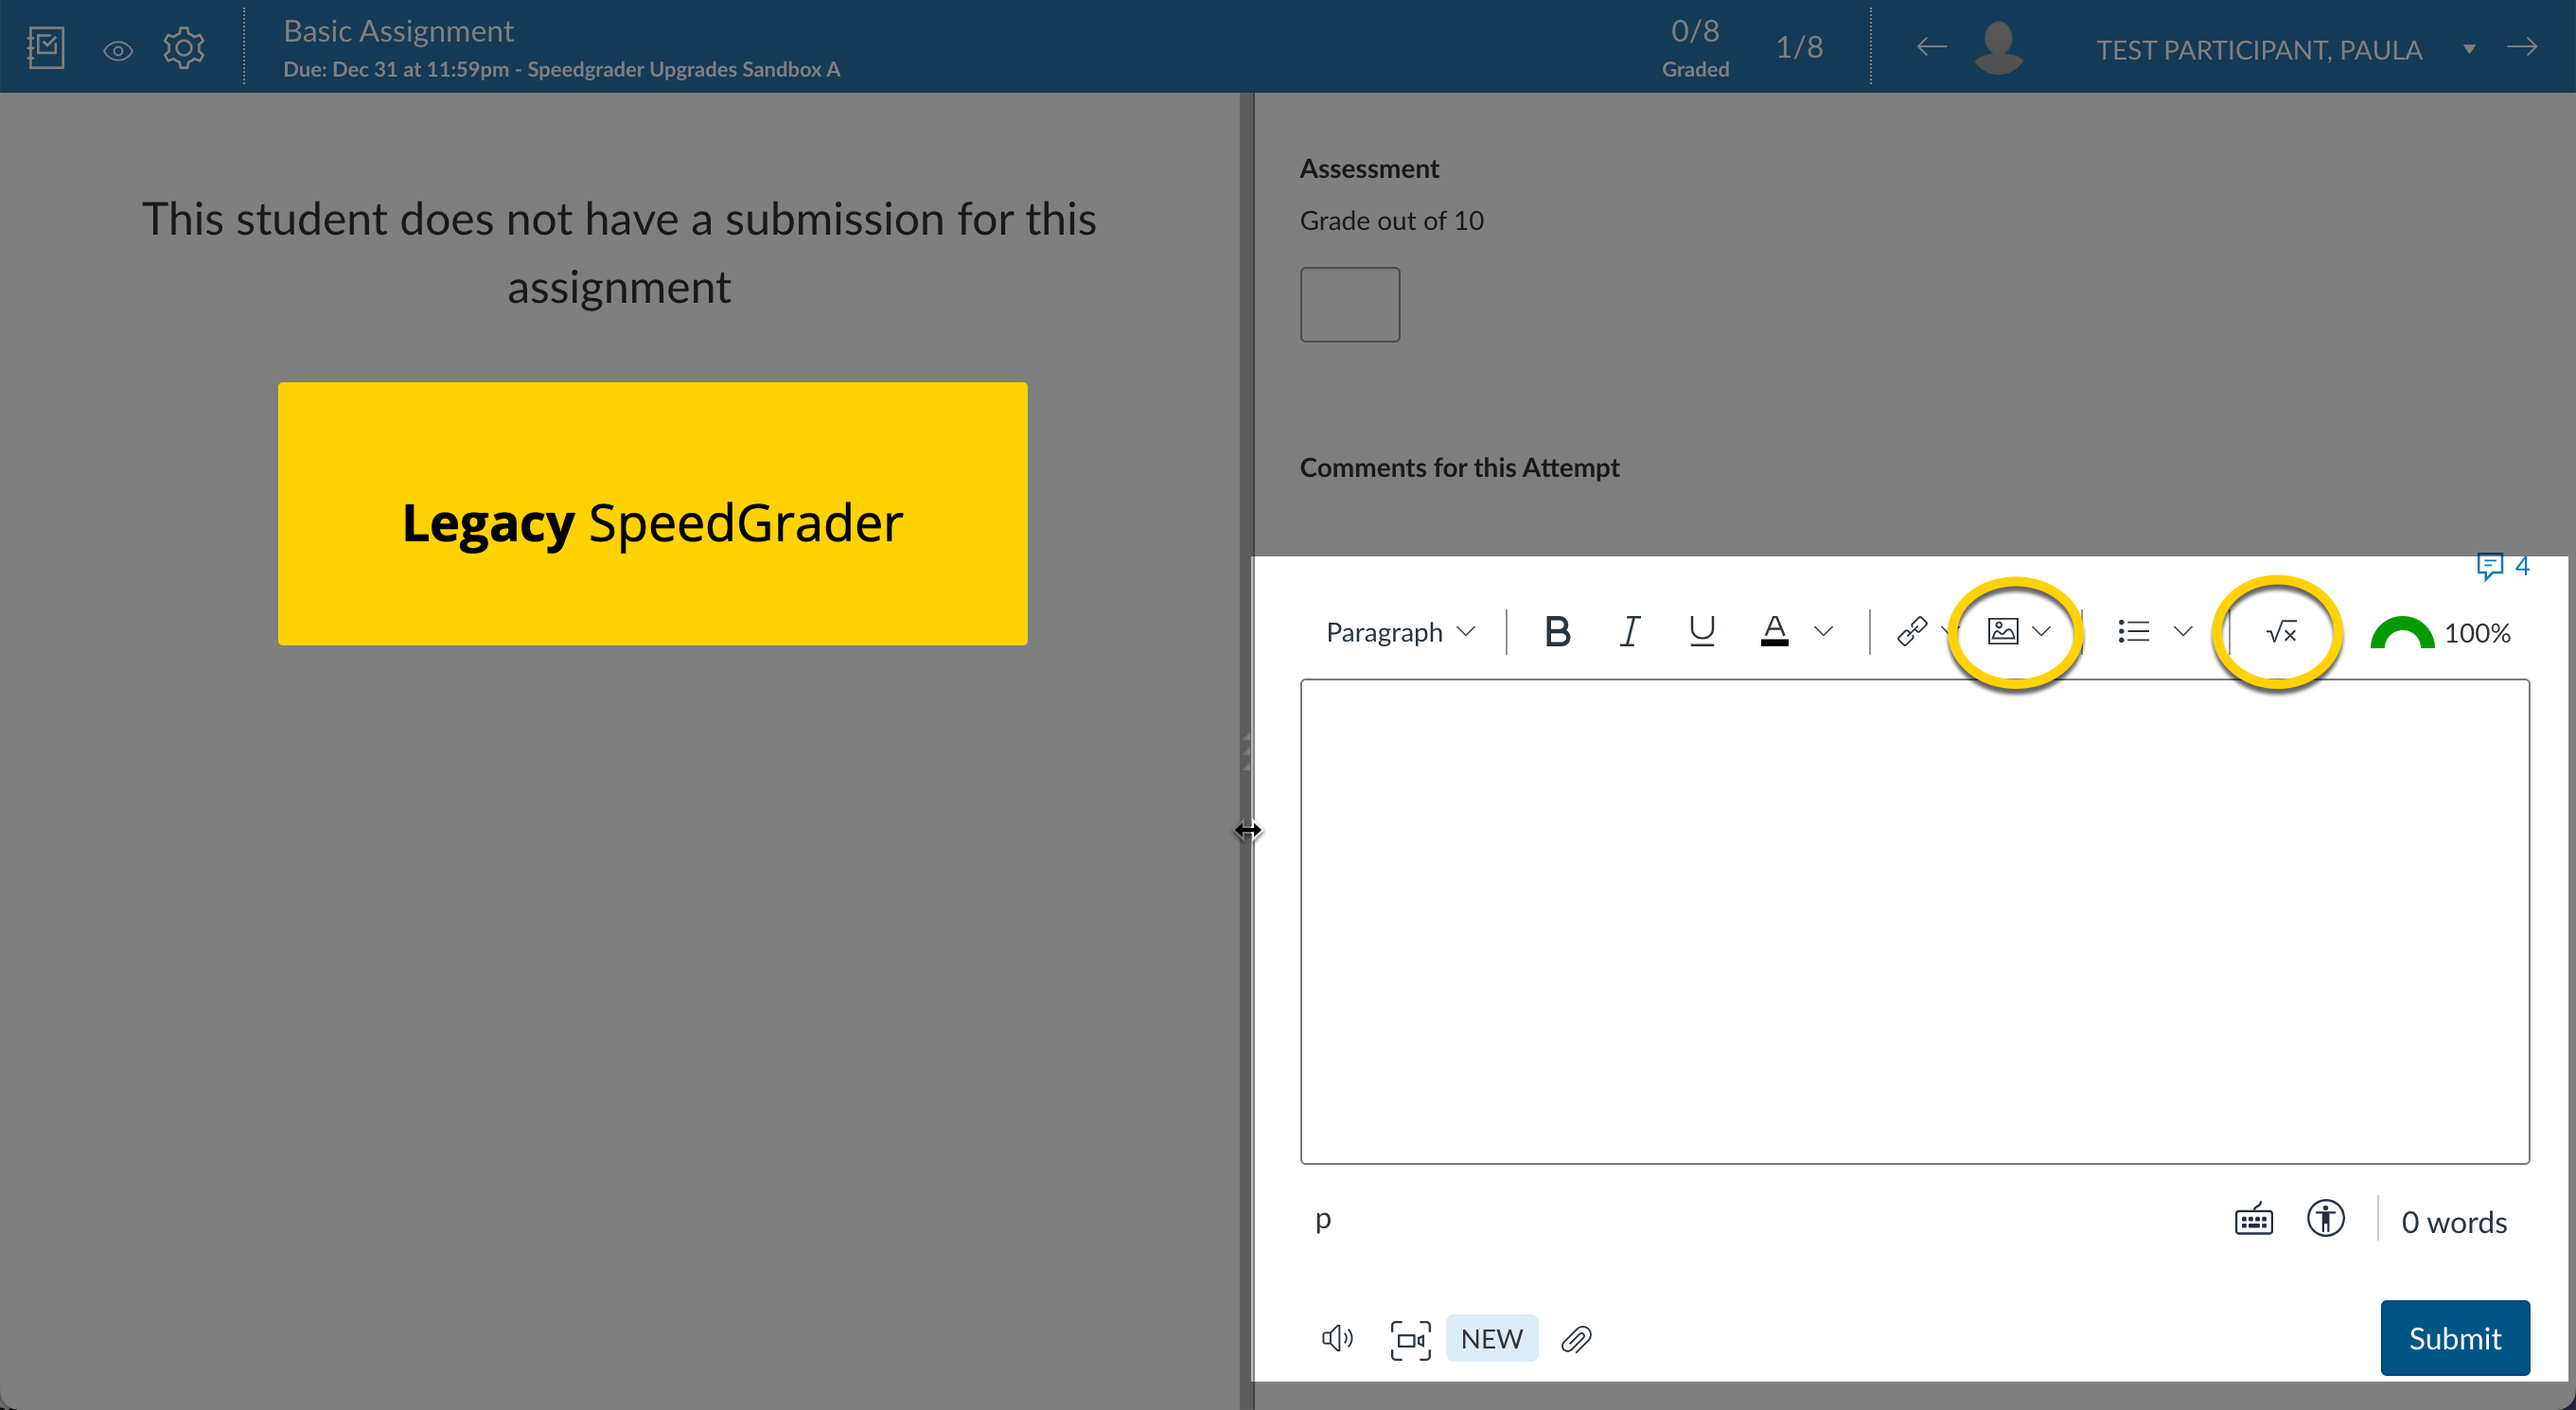
Task: Run the accessibility checker
Action: point(2326,1219)
